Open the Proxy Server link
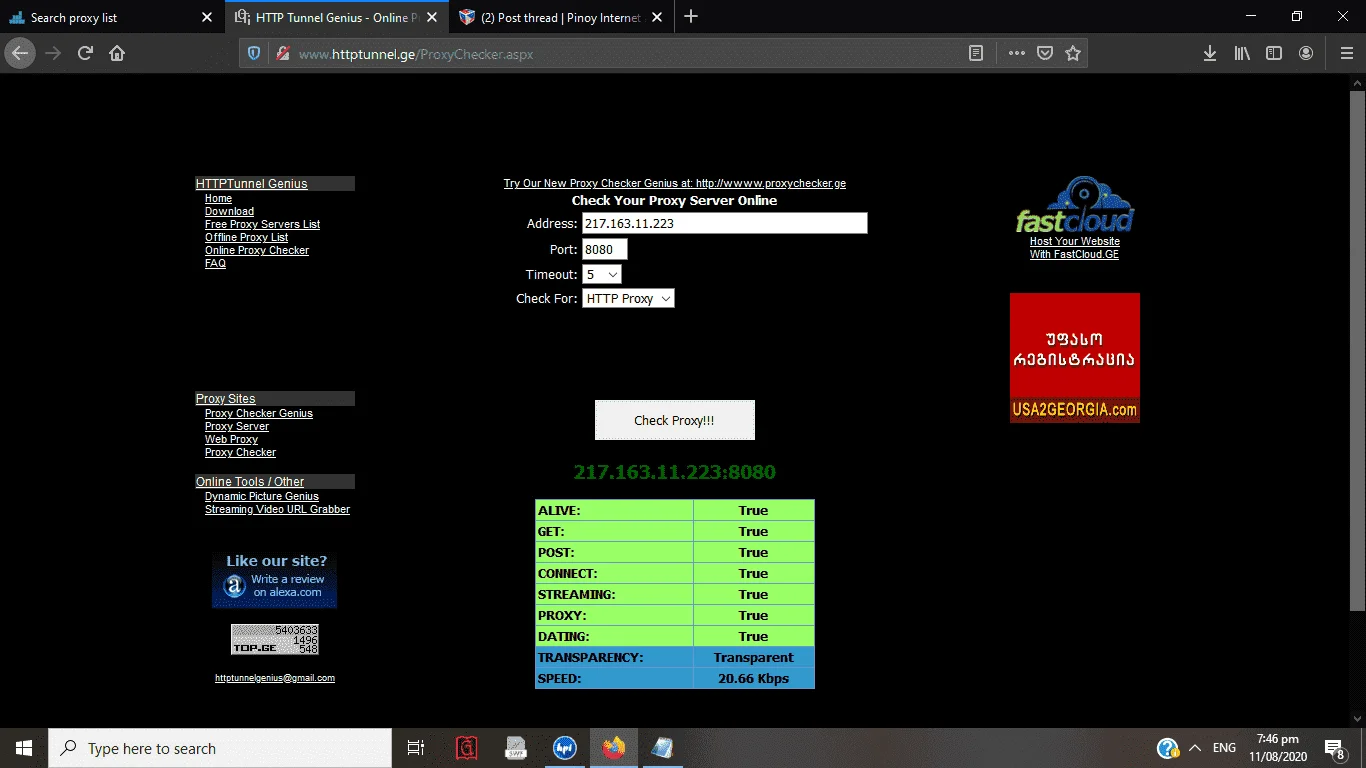The height and width of the screenshot is (768, 1366). coord(237,427)
